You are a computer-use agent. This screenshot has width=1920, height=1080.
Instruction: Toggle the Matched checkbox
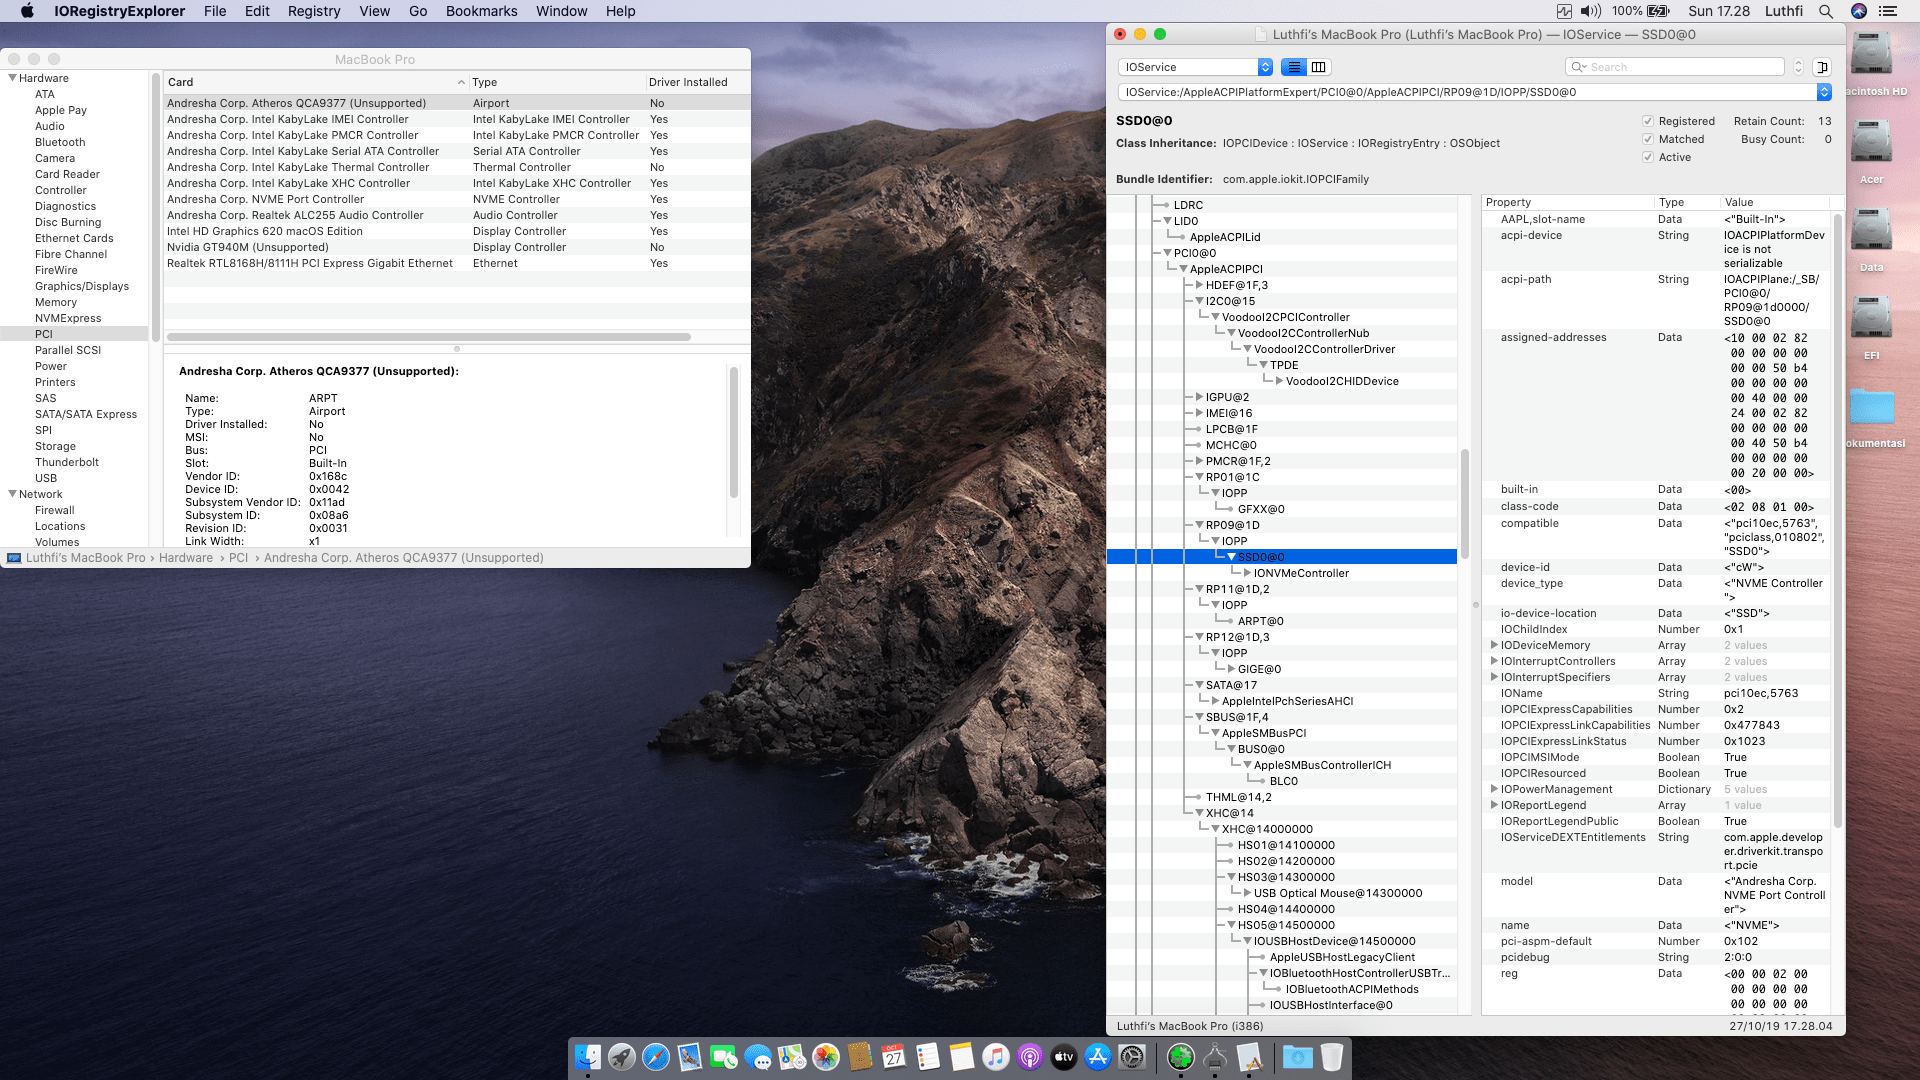[x=1648, y=139]
